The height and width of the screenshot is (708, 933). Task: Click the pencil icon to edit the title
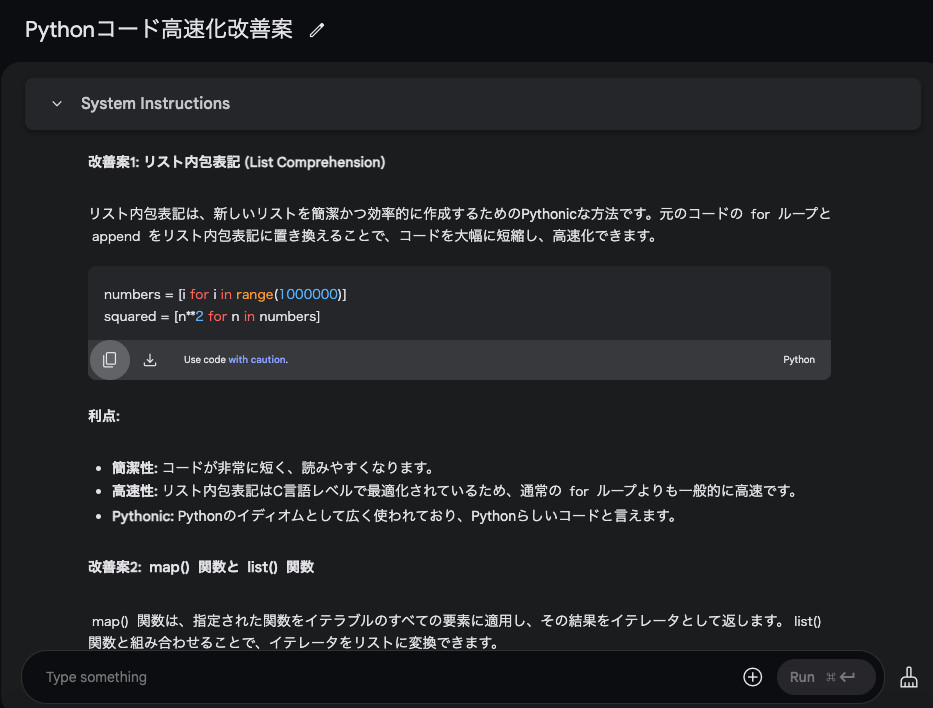(317, 30)
